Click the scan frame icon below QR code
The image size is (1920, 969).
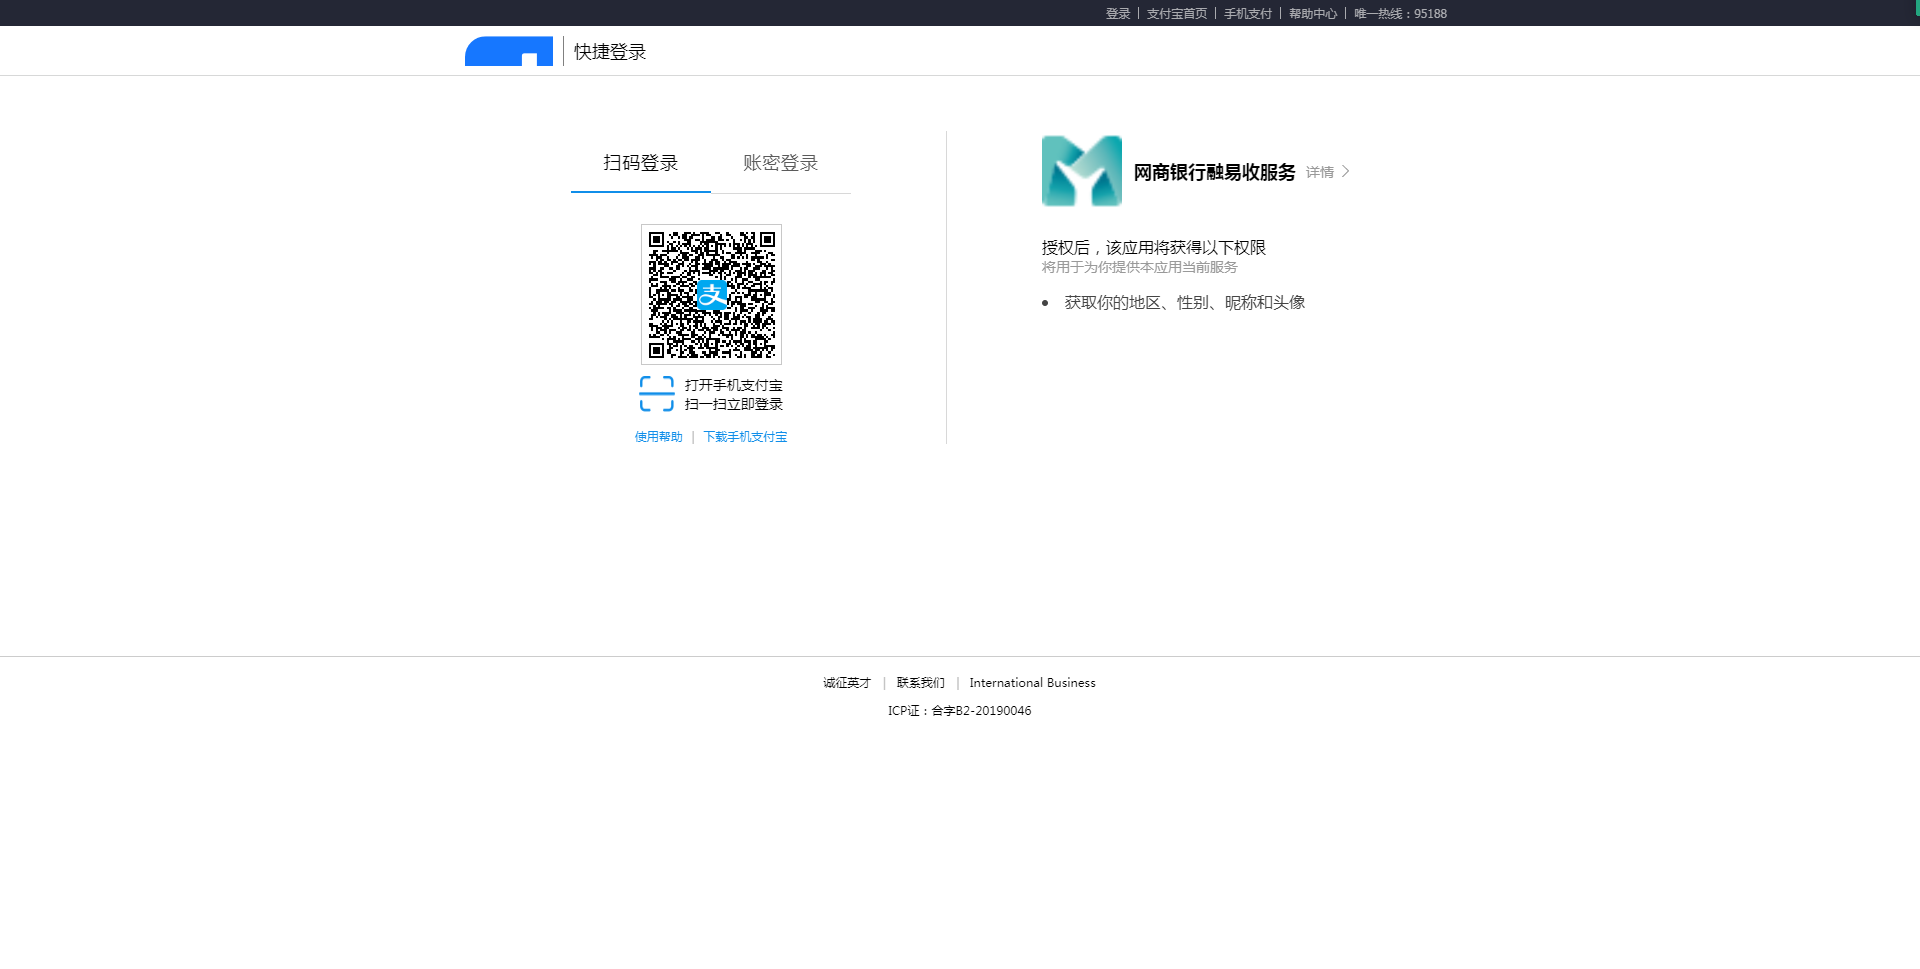tap(657, 394)
